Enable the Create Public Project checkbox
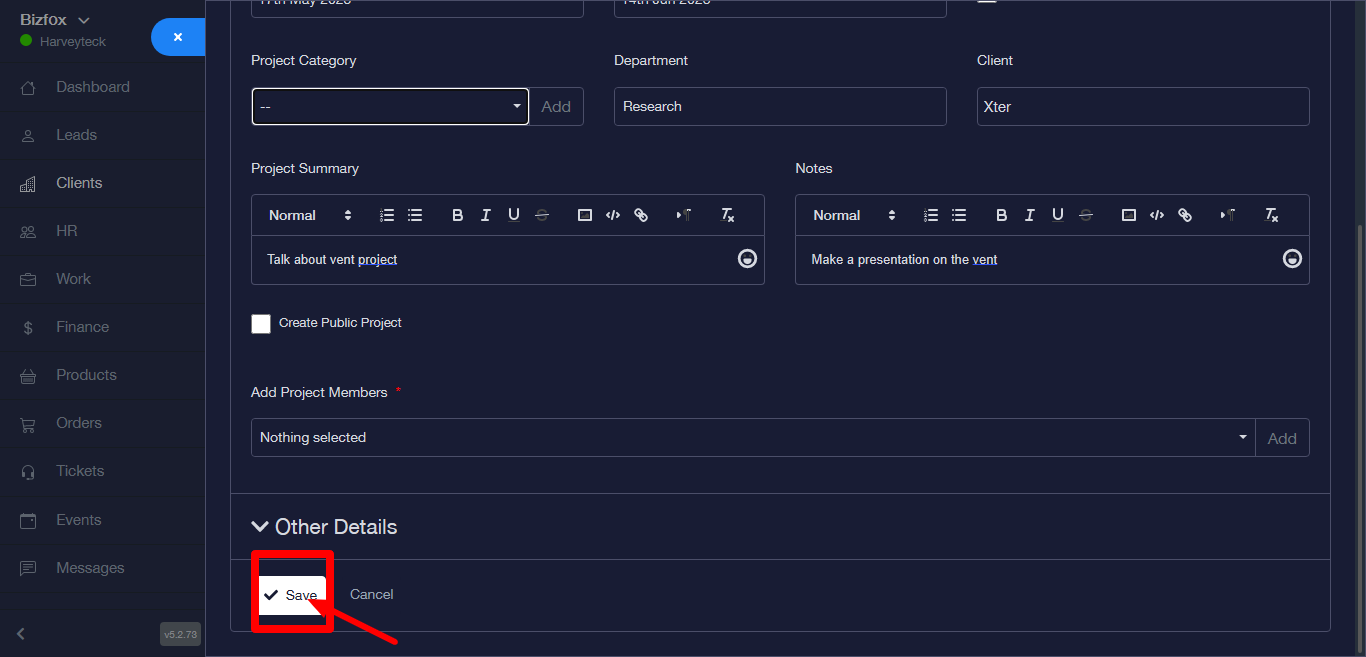1366x657 pixels. coord(261,323)
